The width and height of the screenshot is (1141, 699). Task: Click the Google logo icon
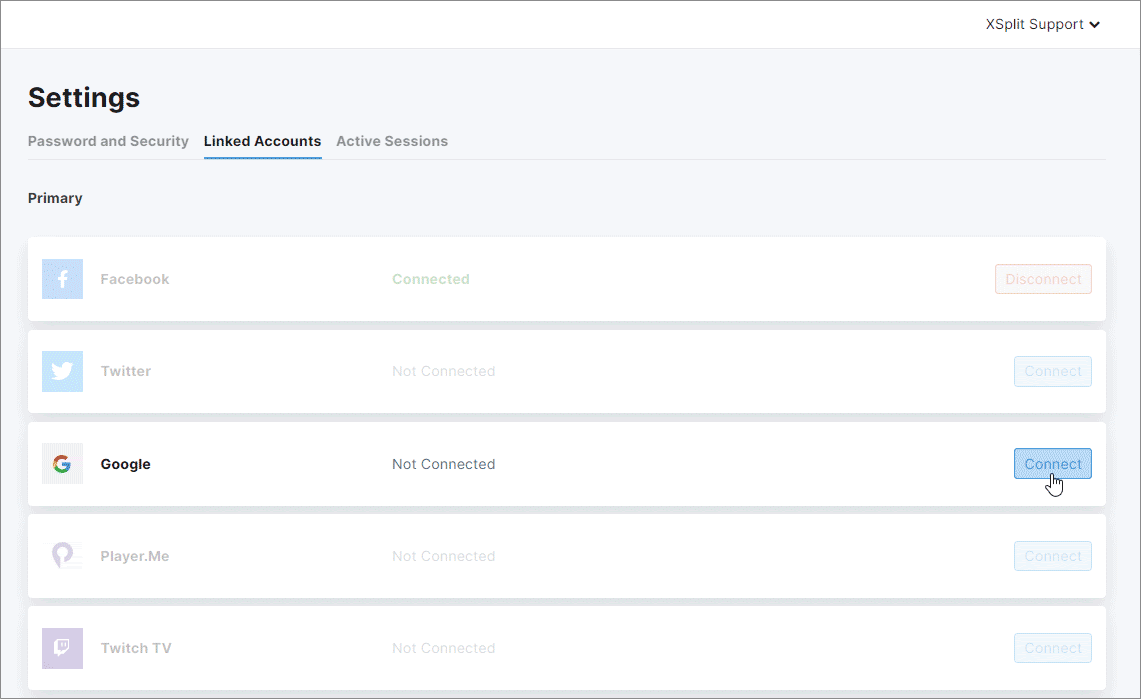(62, 463)
